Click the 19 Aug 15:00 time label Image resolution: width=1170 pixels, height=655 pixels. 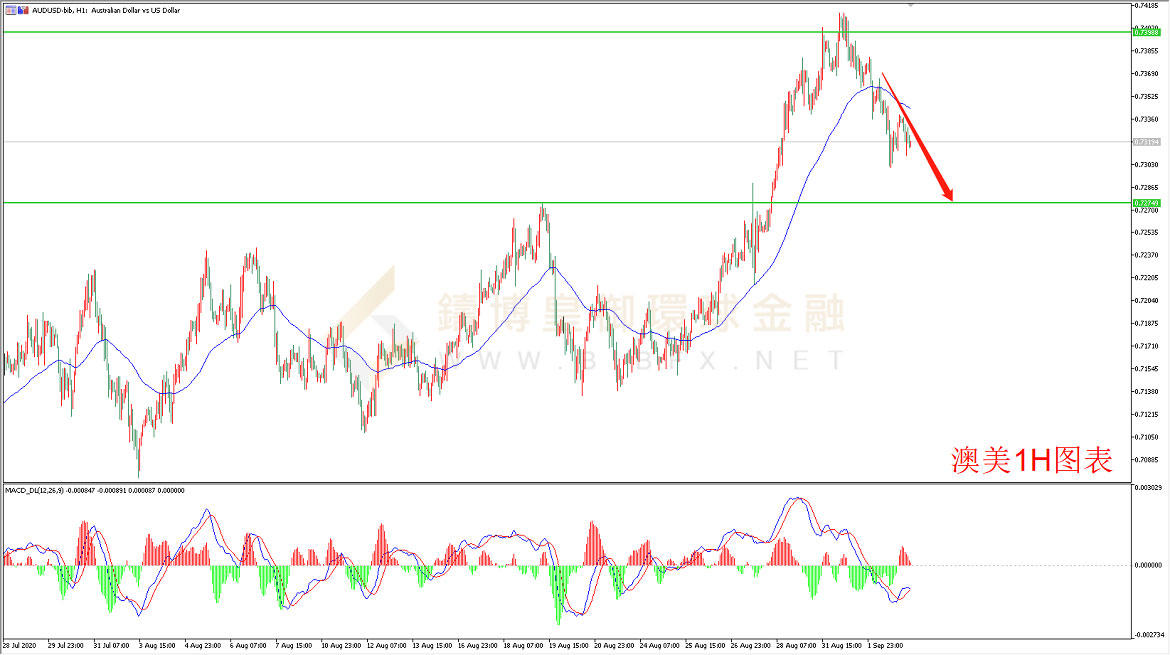pyautogui.click(x=567, y=647)
